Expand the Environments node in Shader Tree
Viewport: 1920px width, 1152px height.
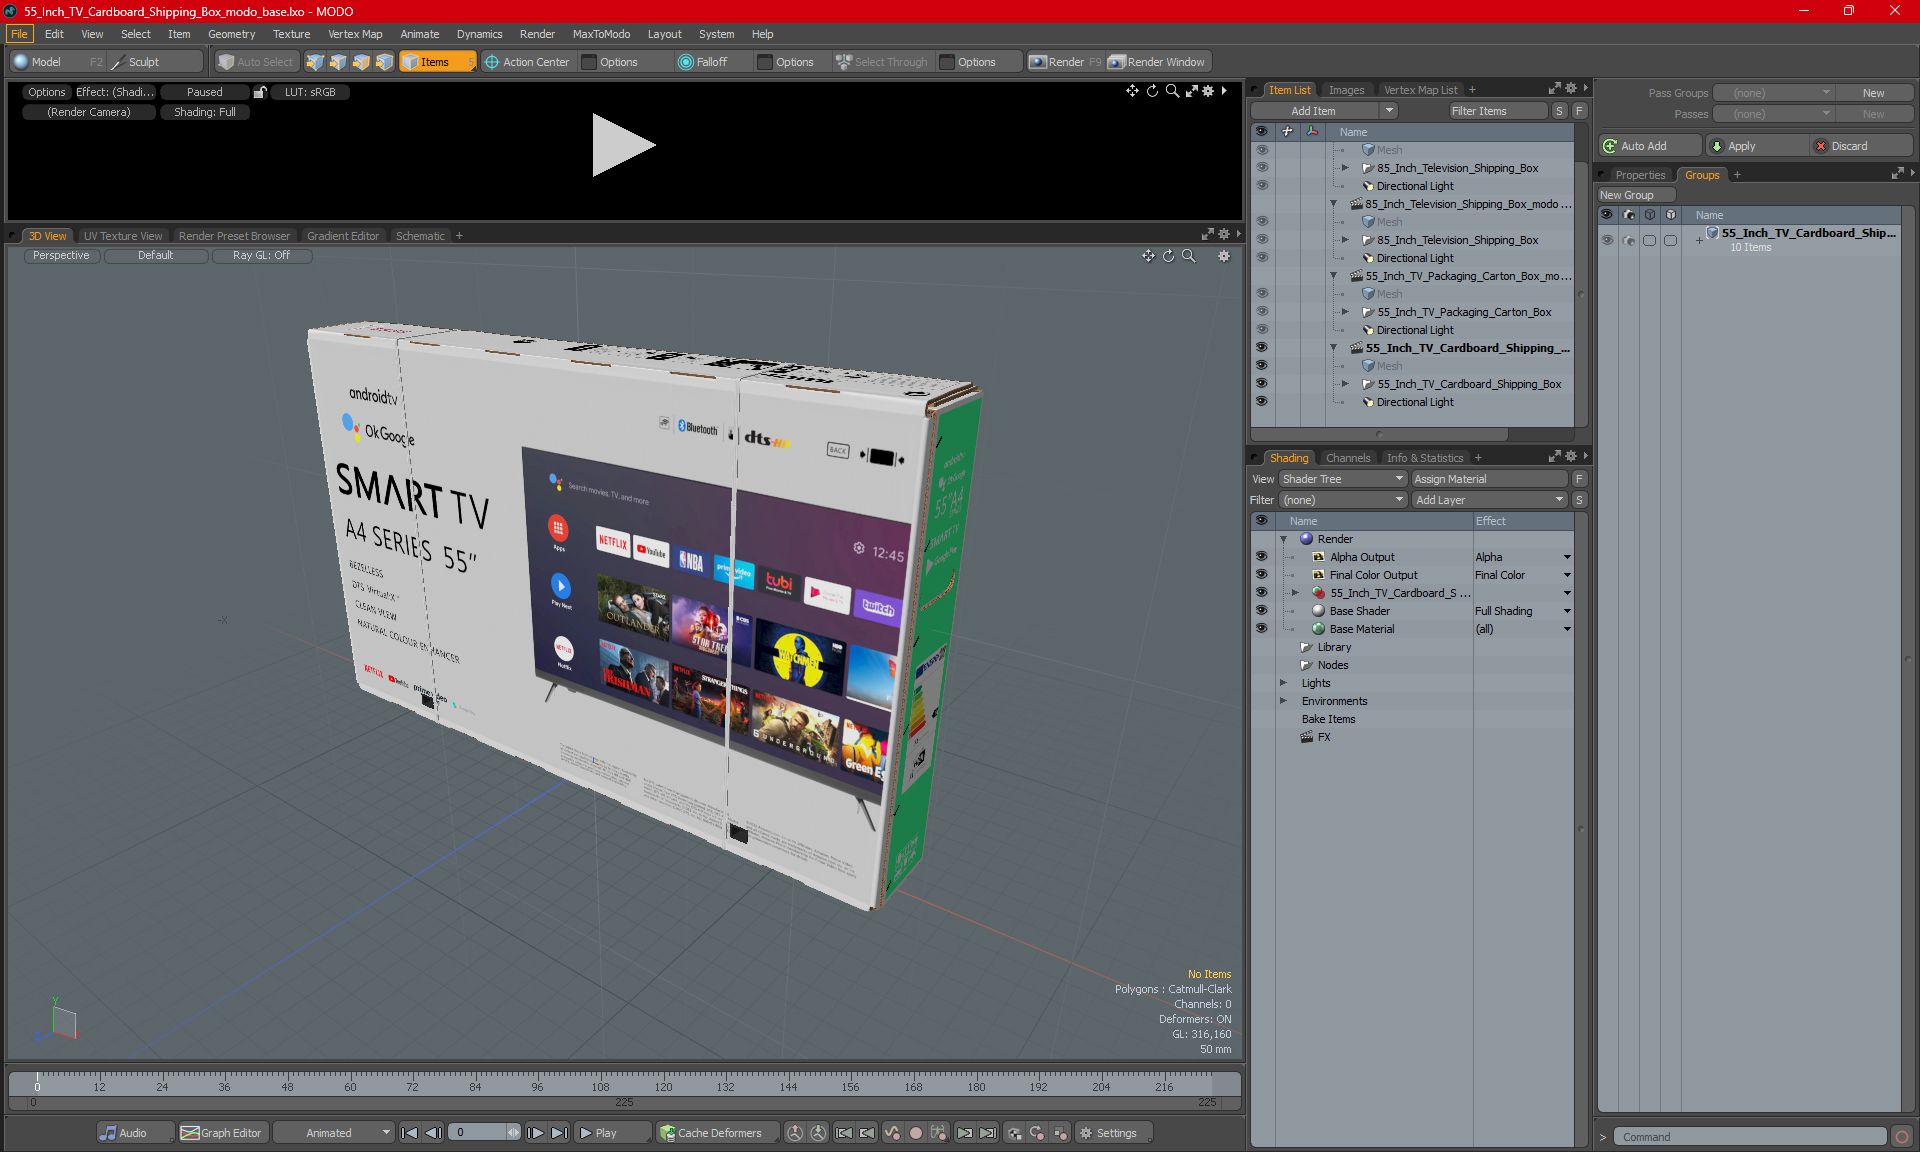point(1284,701)
